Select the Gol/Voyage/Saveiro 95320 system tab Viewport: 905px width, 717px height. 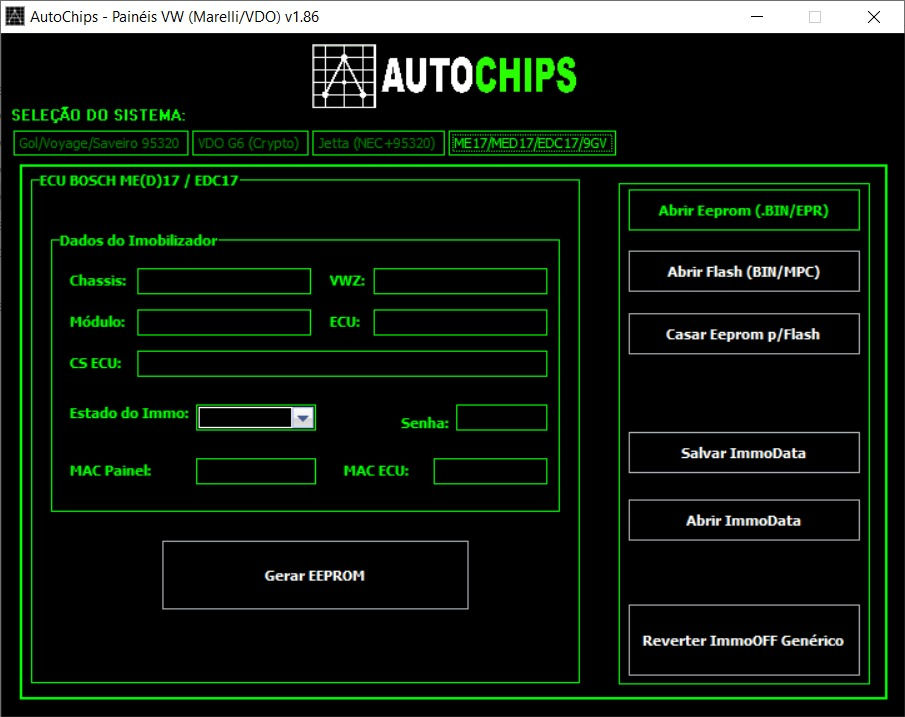[100, 143]
